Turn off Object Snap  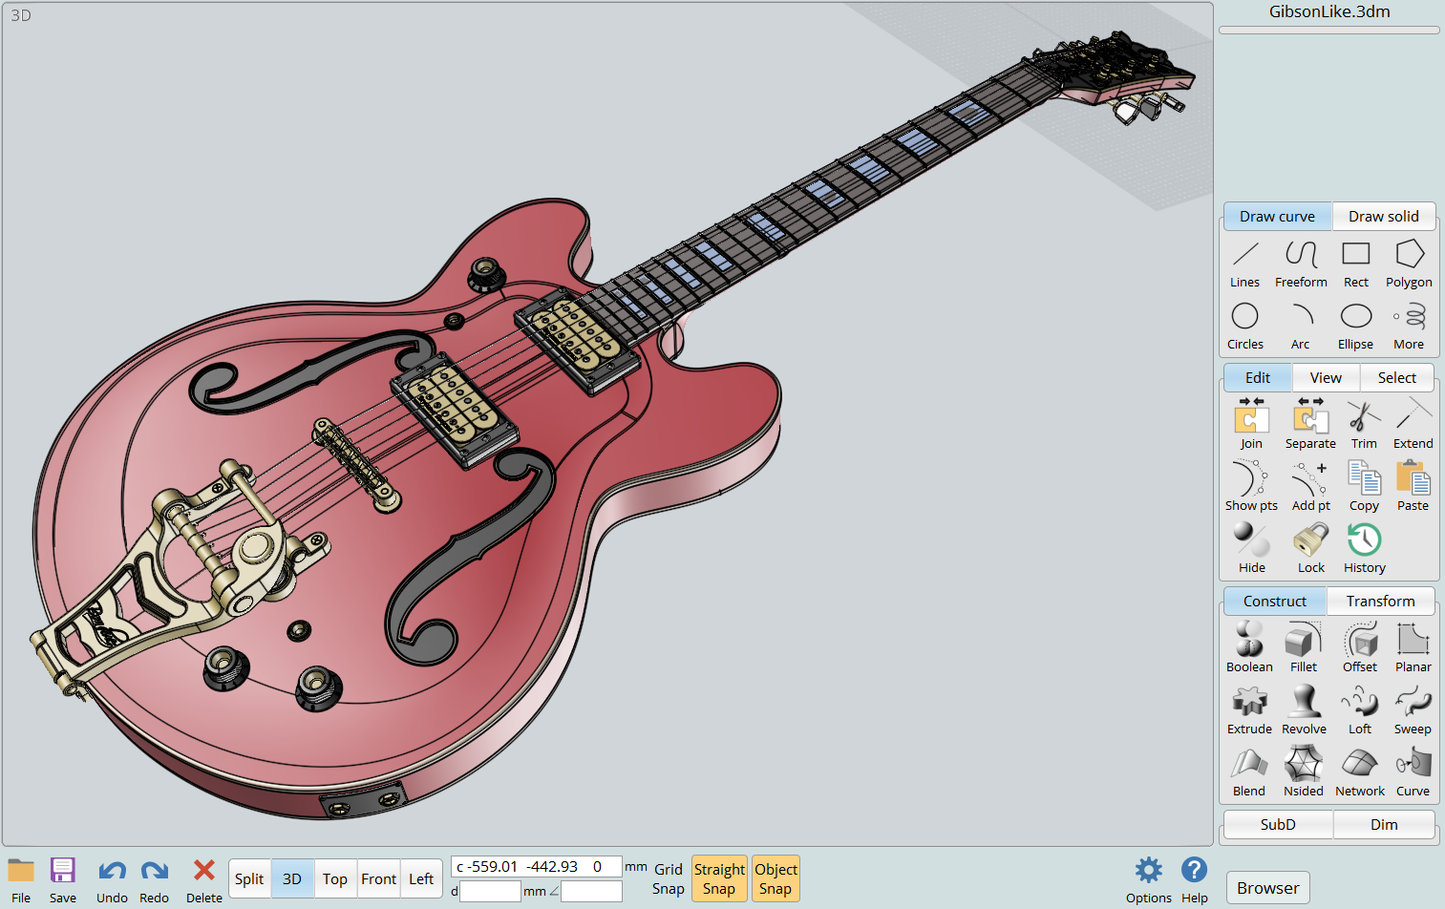tap(775, 879)
